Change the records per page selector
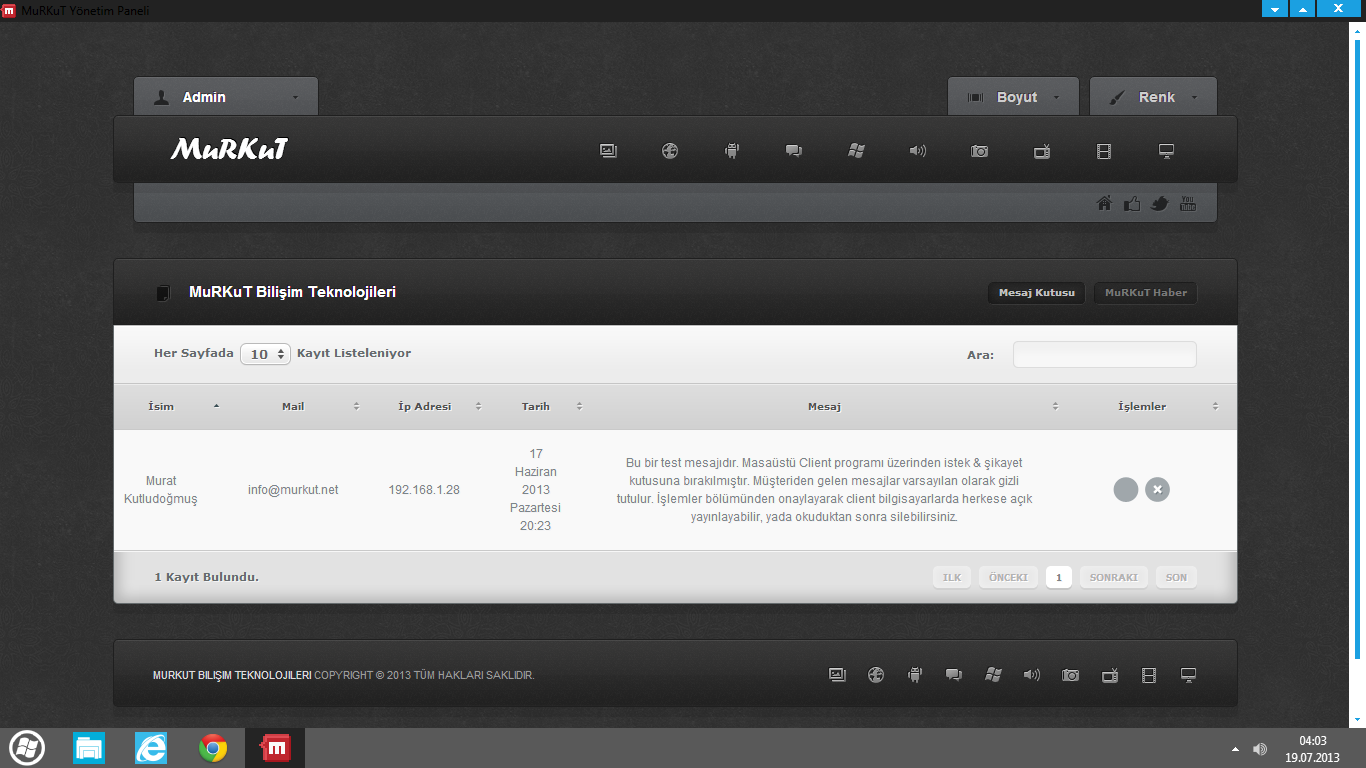The height and width of the screenshot is (768, 1366). pyautogui.click(x=265, y=354)
